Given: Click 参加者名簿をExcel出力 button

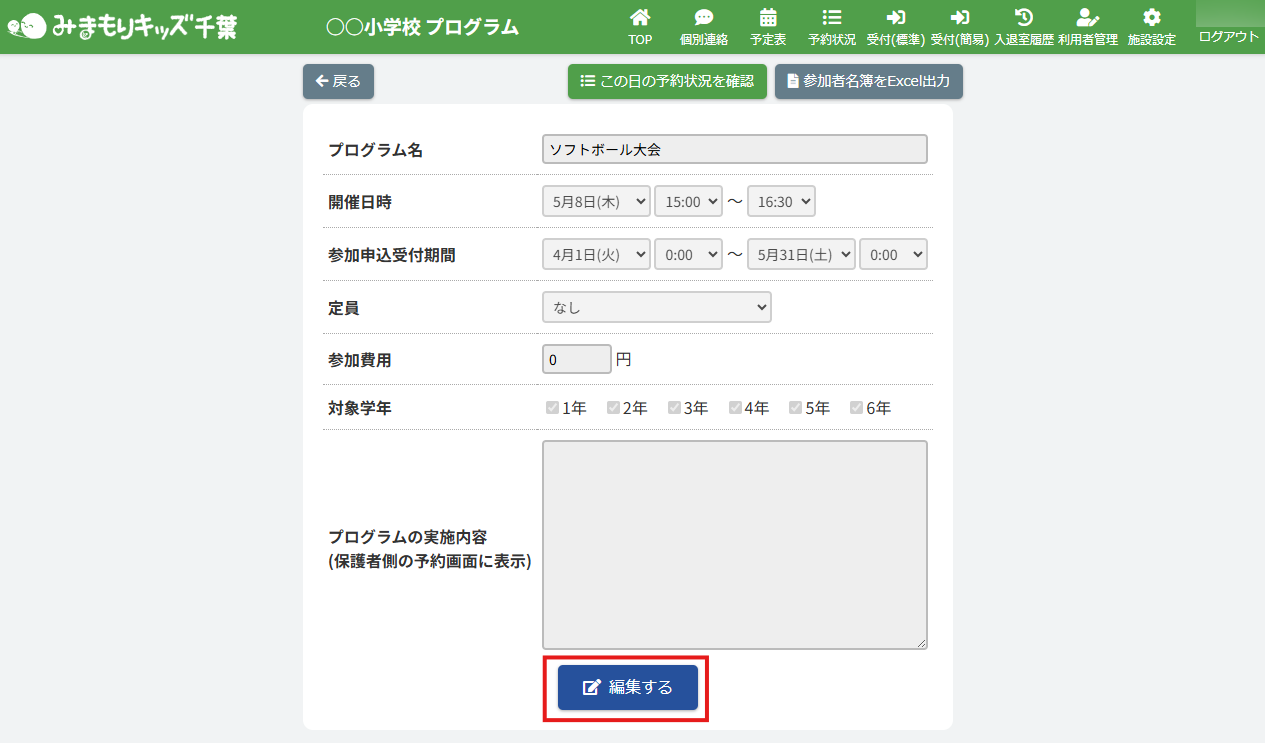Looking at the screenshot, I should (868, 81).
